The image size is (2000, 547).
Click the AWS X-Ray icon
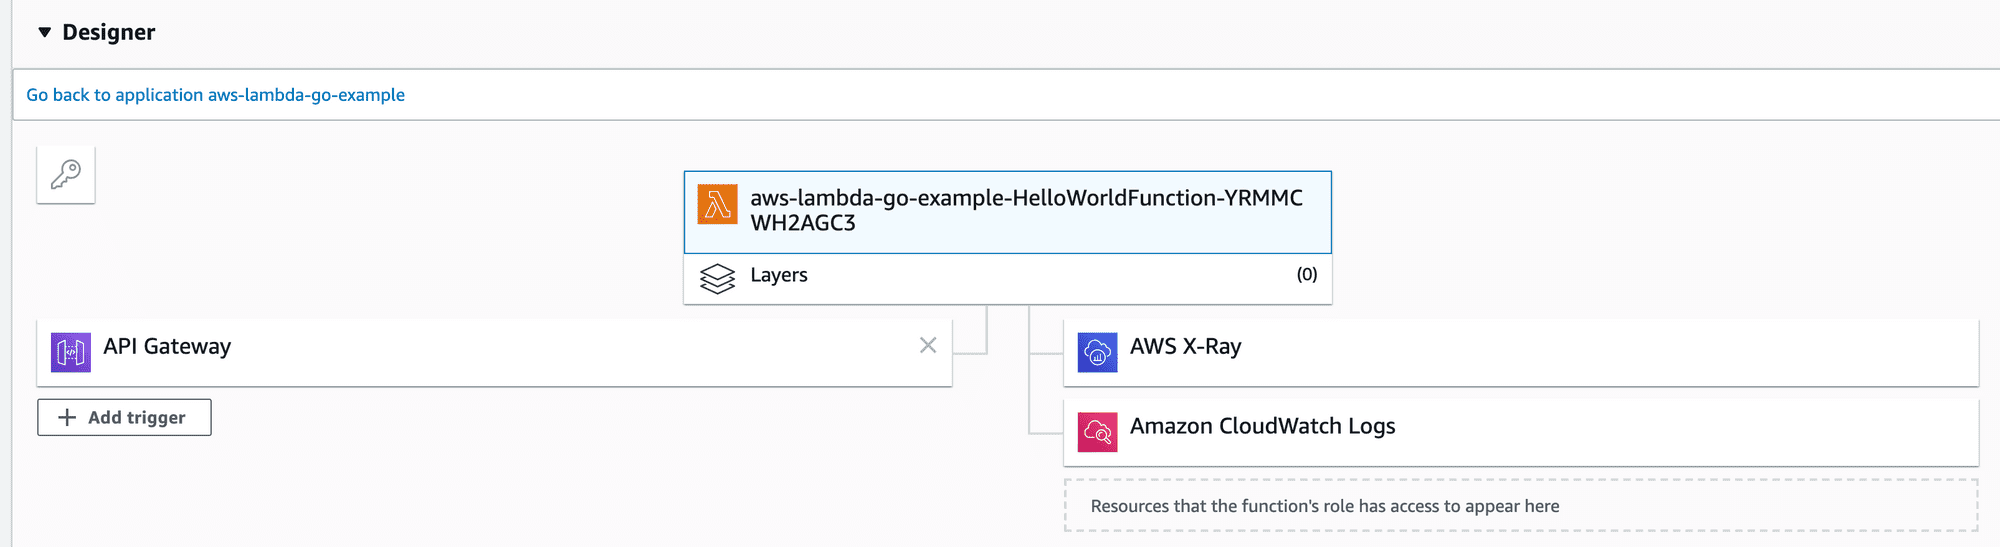click(x=1097, y=352)
